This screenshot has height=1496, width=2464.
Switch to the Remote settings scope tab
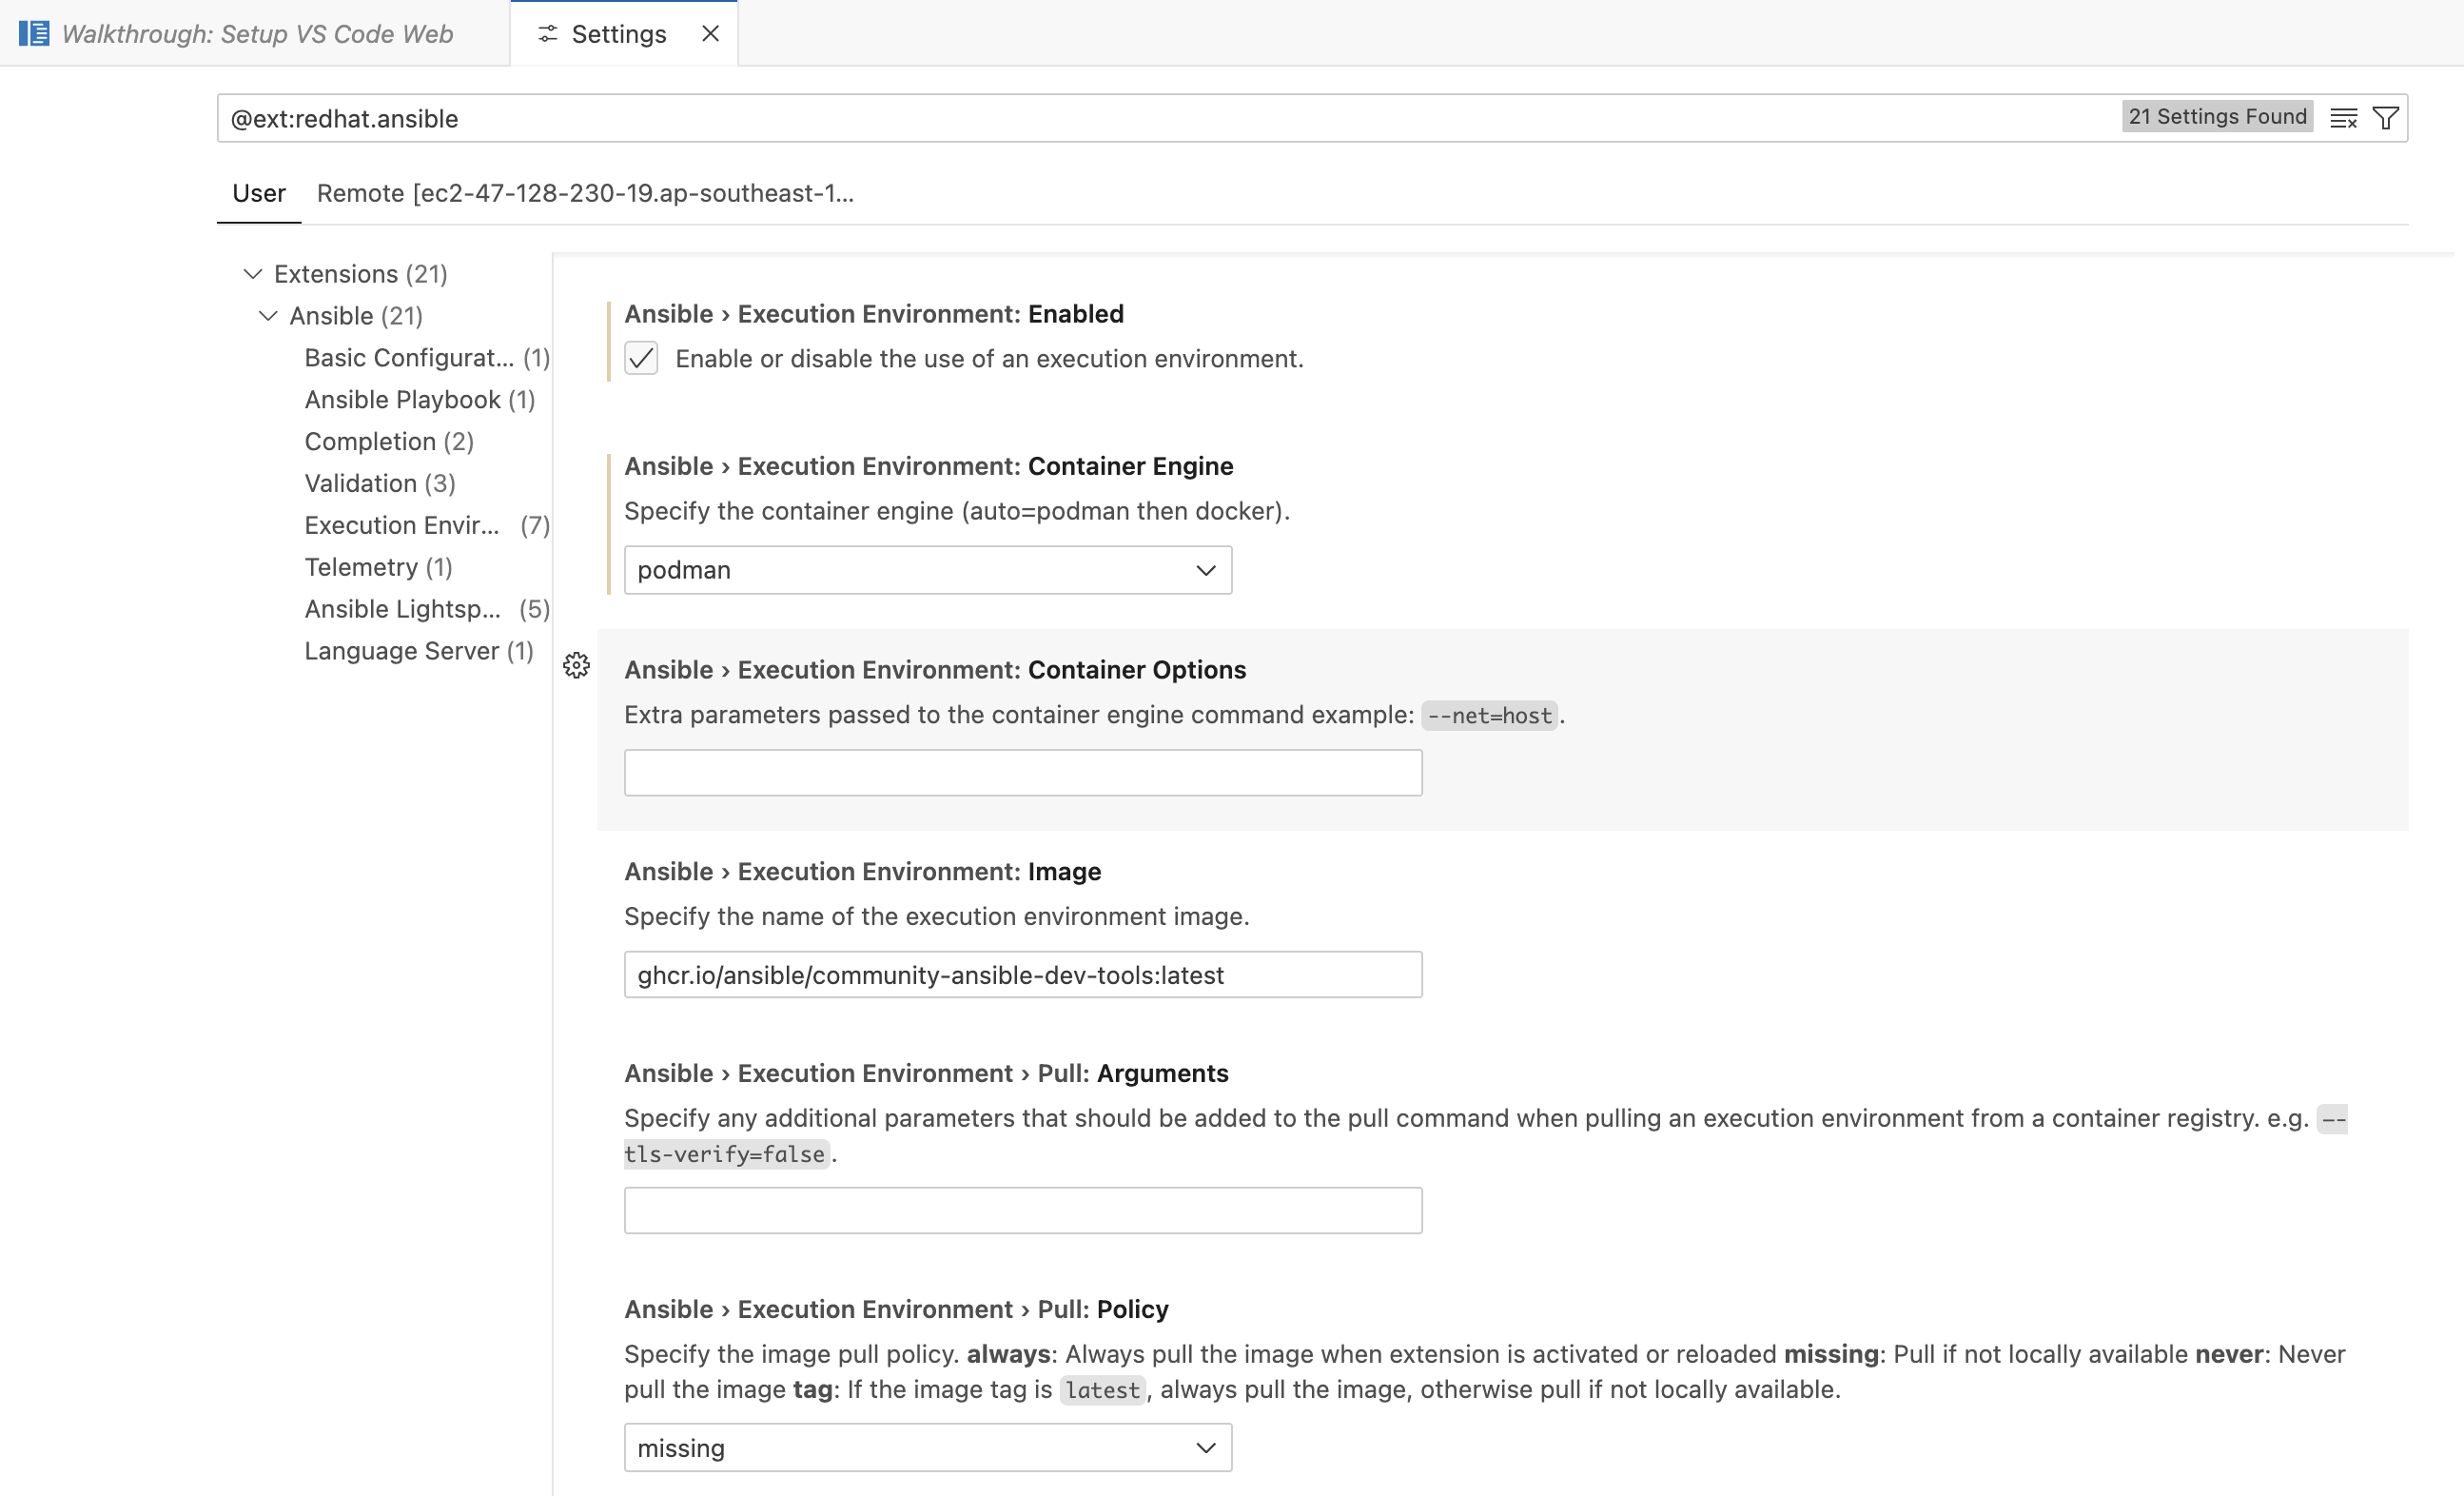[x=586, y=193]
